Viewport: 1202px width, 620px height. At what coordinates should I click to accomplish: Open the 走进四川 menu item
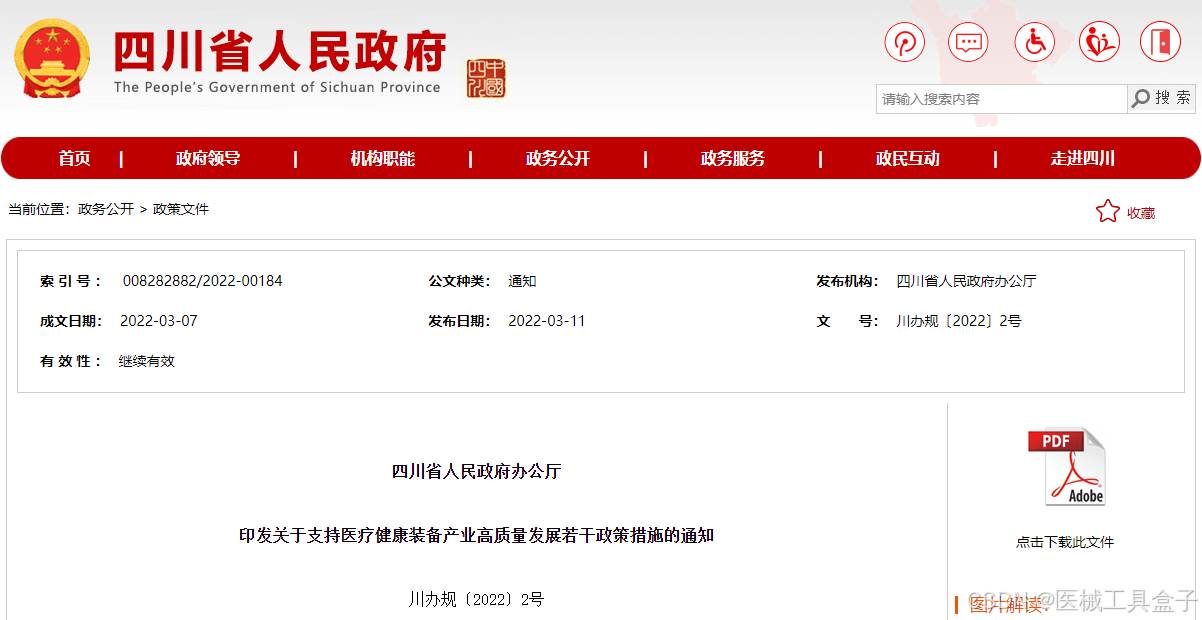coord(1083,158)
